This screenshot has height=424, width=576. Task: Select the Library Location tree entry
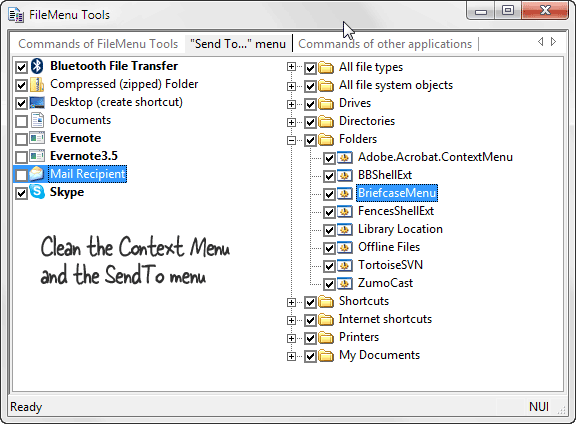pos(400,229)
